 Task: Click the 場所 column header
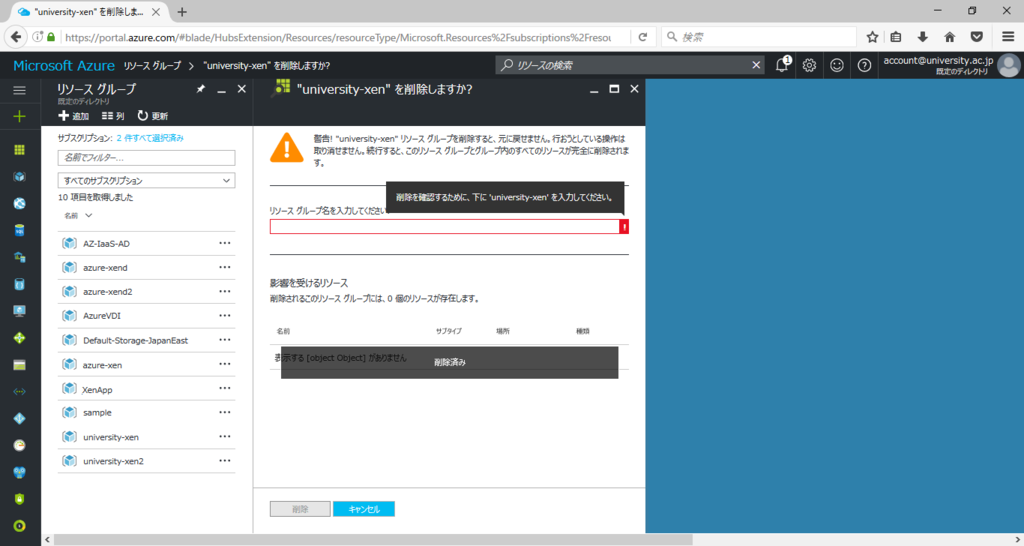click(503, 331)
